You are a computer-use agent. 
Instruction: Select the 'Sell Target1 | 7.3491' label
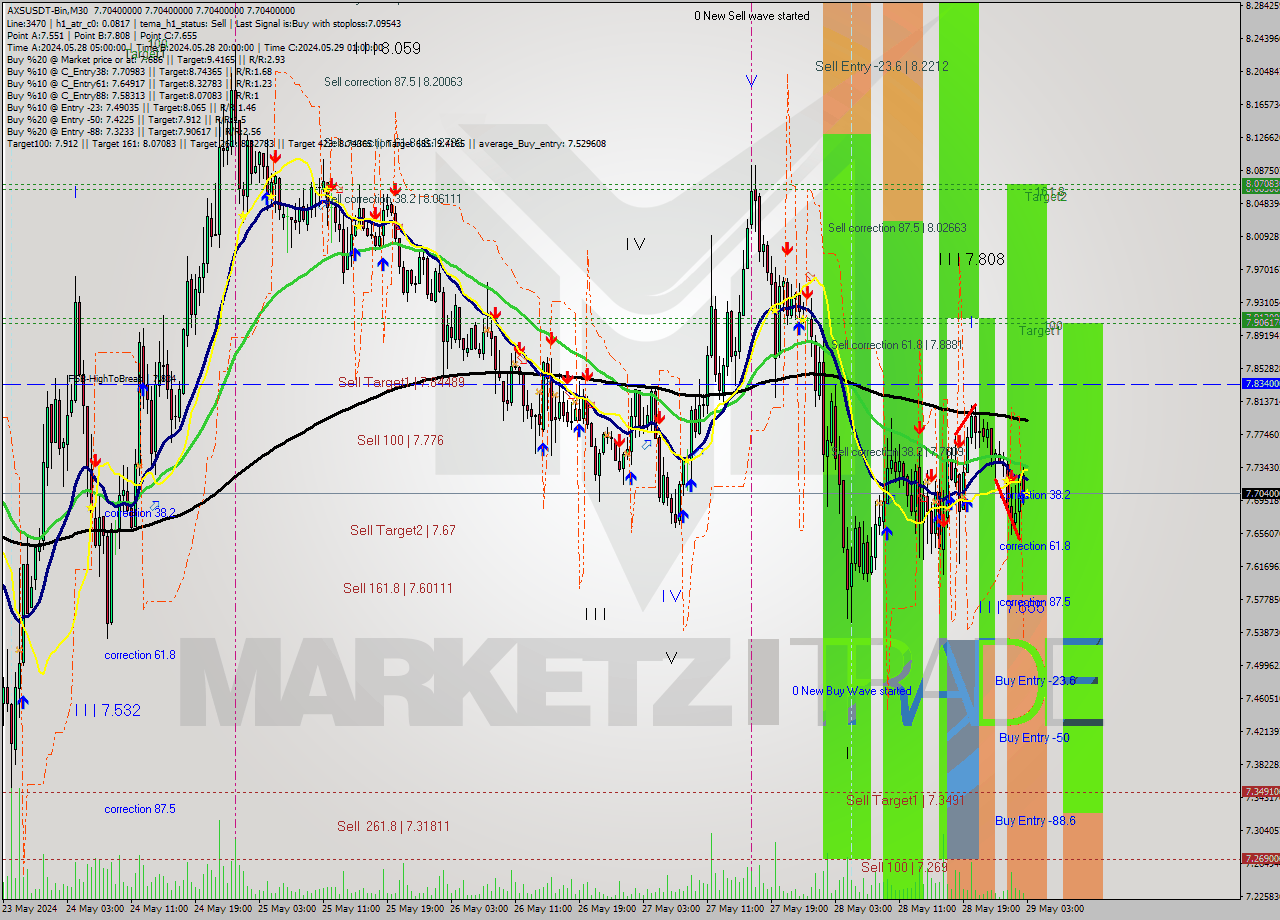click(x=905, y=800)
